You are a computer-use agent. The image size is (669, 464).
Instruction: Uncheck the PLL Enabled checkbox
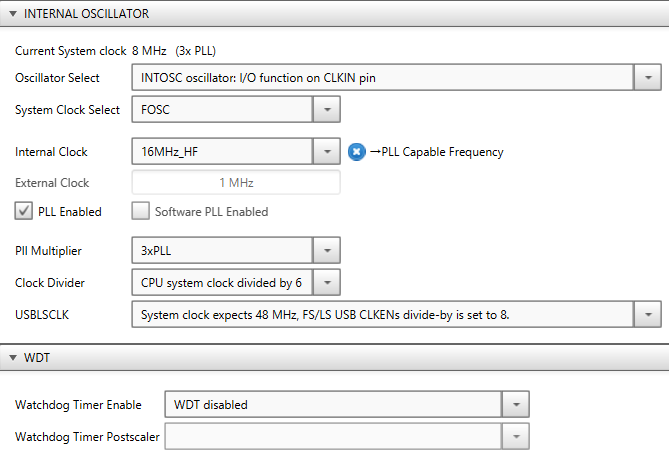[23, 211]
